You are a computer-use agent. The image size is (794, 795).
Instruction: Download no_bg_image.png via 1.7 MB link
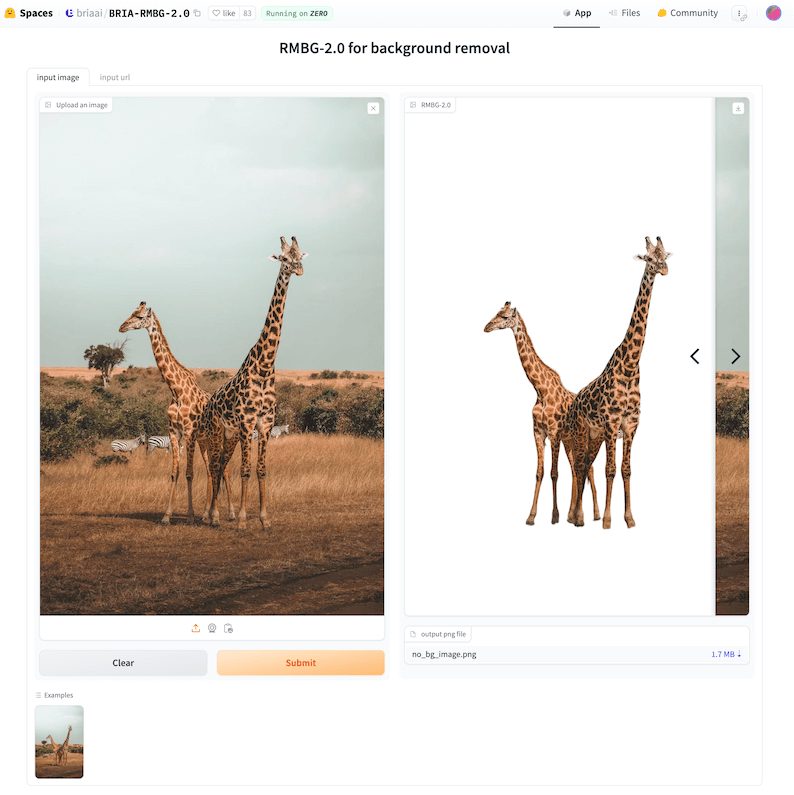click(726, 654)
